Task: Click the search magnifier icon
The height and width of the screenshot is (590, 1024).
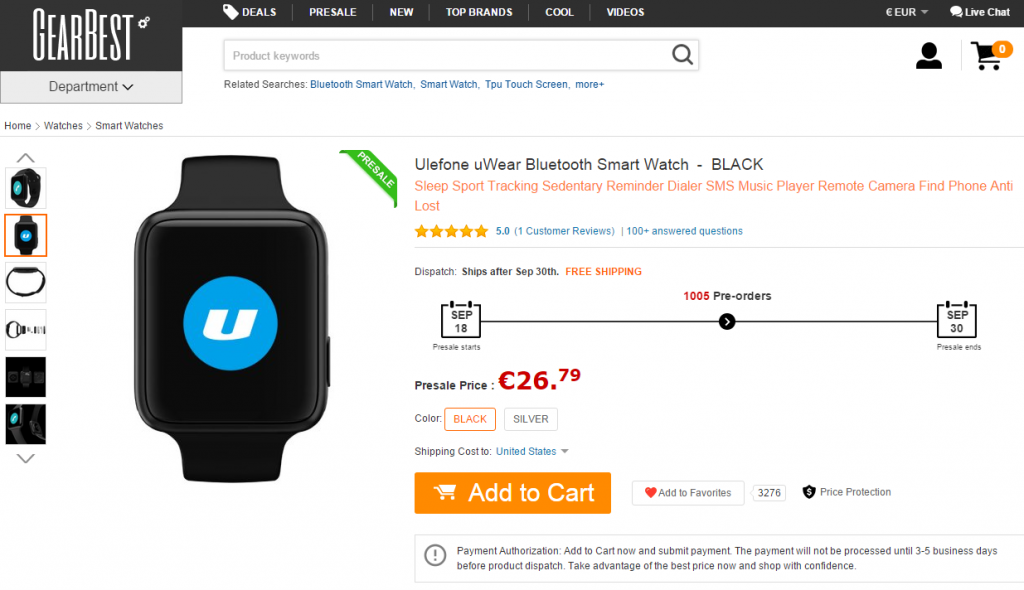Action: coord(682,55)
